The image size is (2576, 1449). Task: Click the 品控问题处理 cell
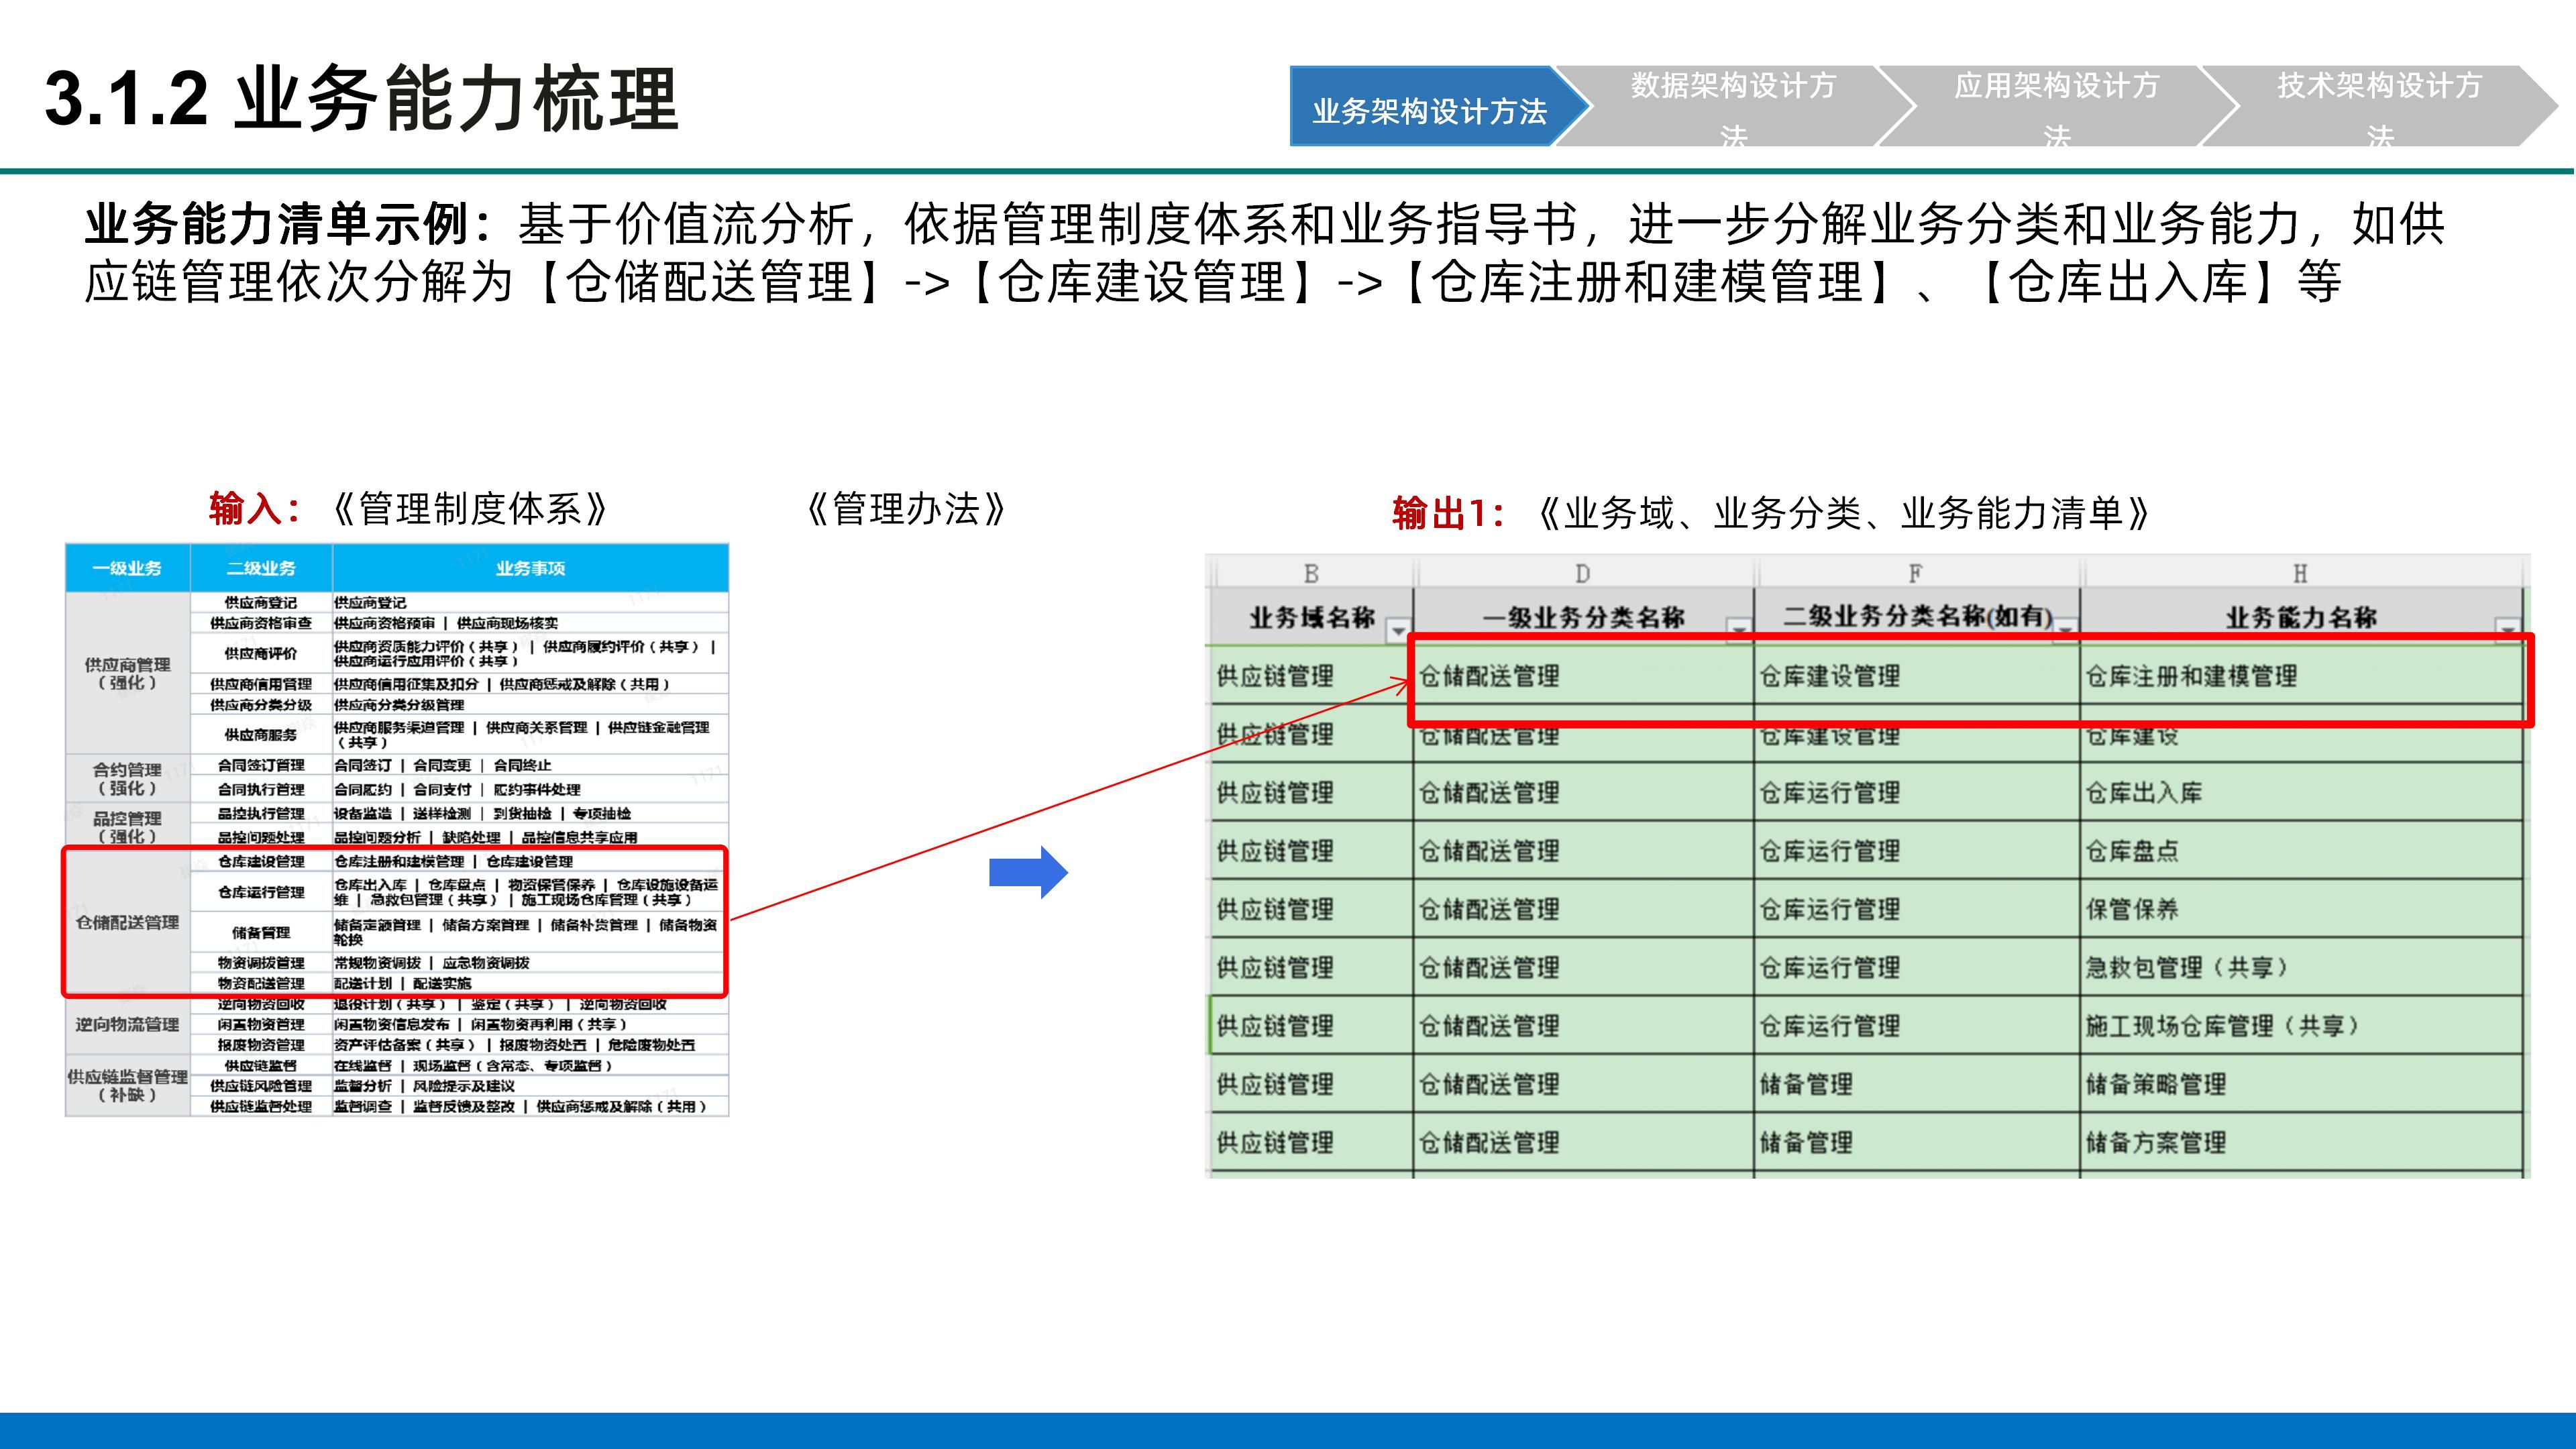261,837
